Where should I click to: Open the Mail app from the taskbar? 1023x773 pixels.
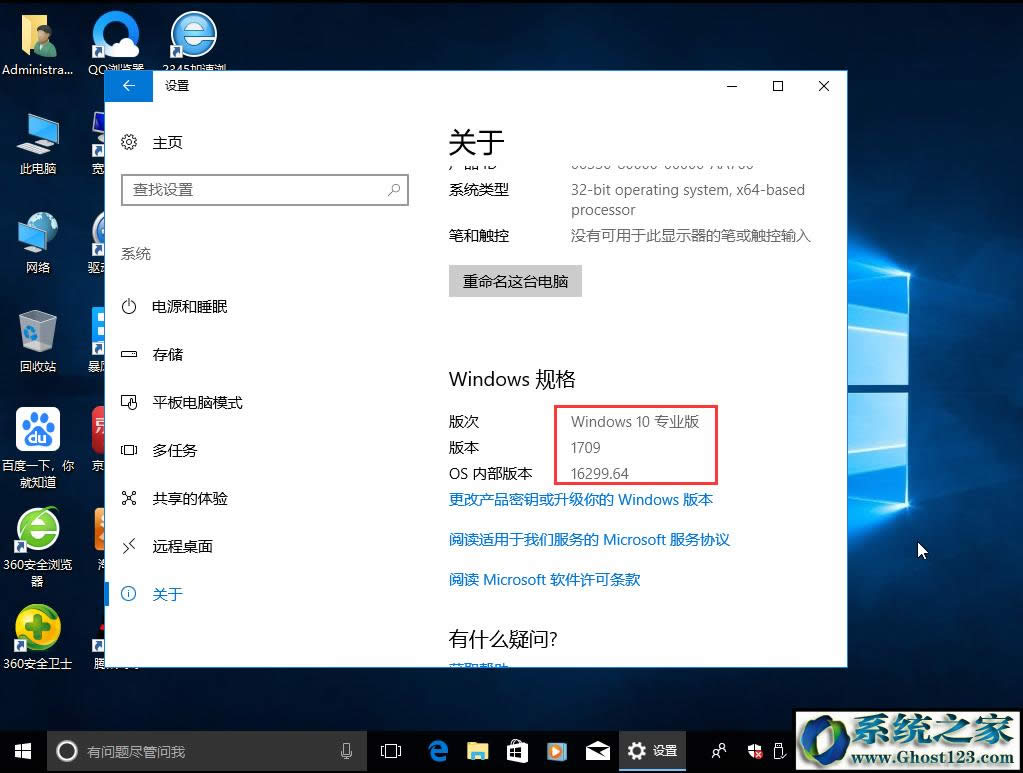pos(597,751)
